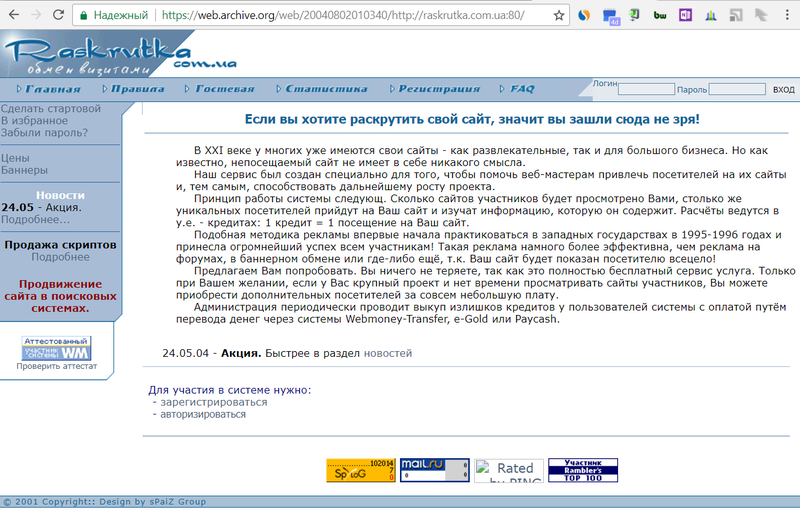Go back with browser back arrow
The width and height of the screenshot is (800, 514).
coord(14,15)
